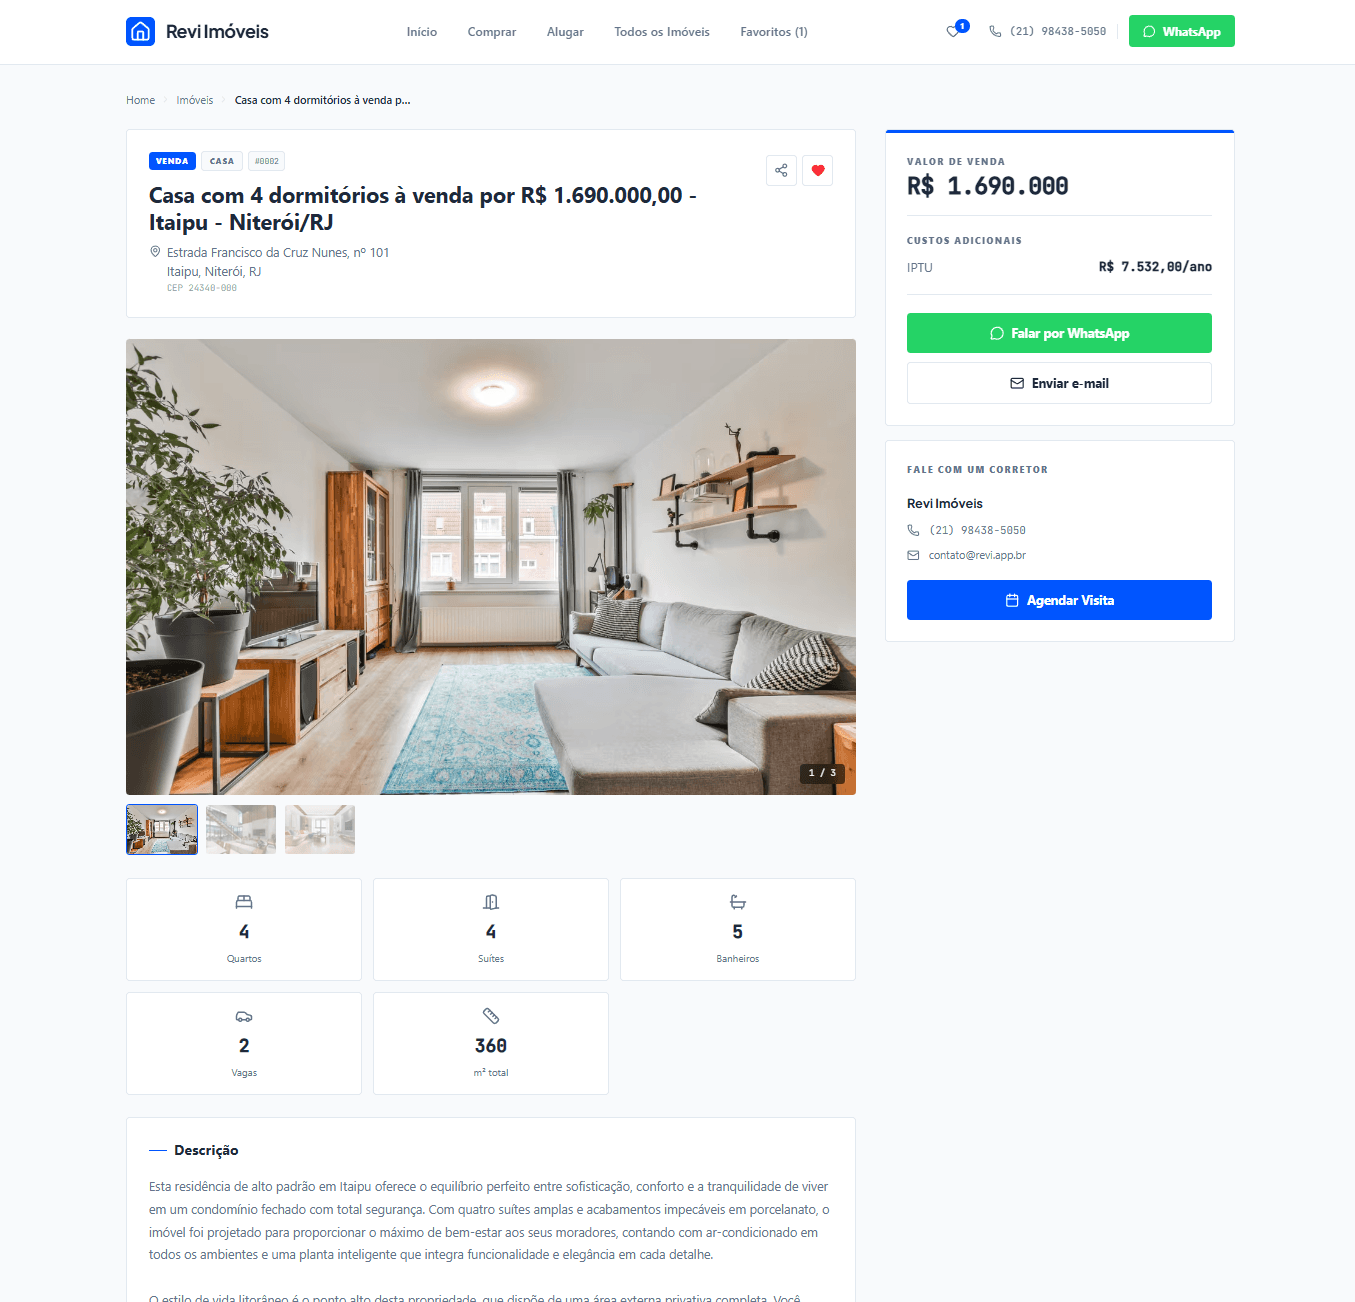Viewport: 1355px width, 1302px height.
Task: Click the Enviar e-mail button
Action: point(1059,383)
